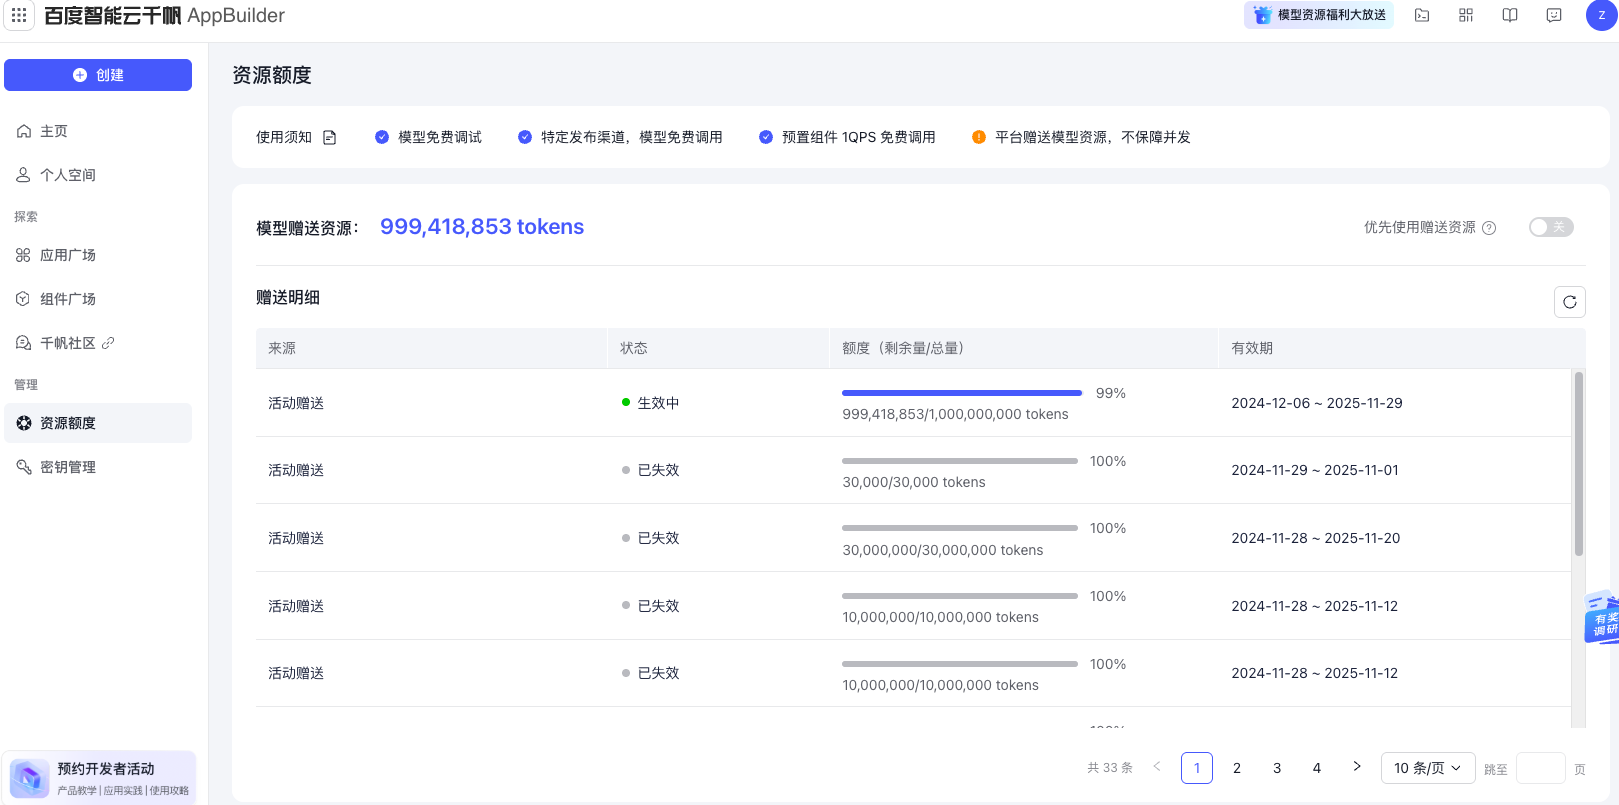The width and height of the screenshot is (1619, 805).
Task: Click the 模型资源福利大放送 promotion banner
Action: [x=1319, y=15]
